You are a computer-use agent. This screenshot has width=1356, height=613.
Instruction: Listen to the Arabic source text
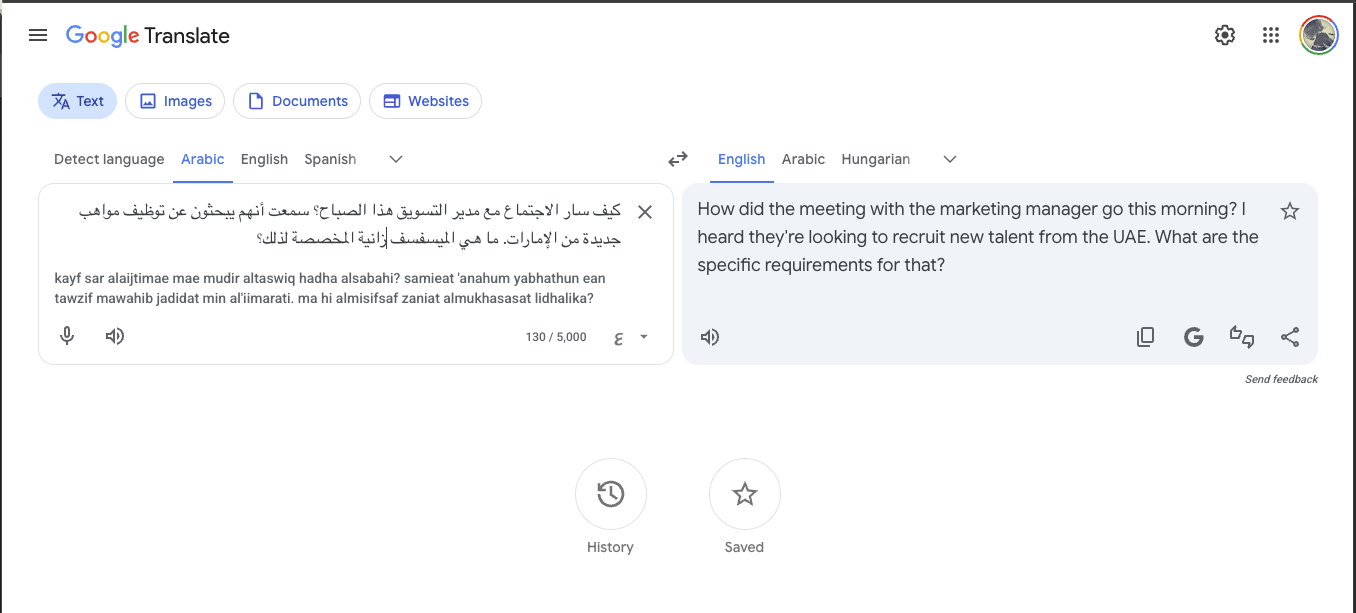pyautogui.click(x=114, y=336)
